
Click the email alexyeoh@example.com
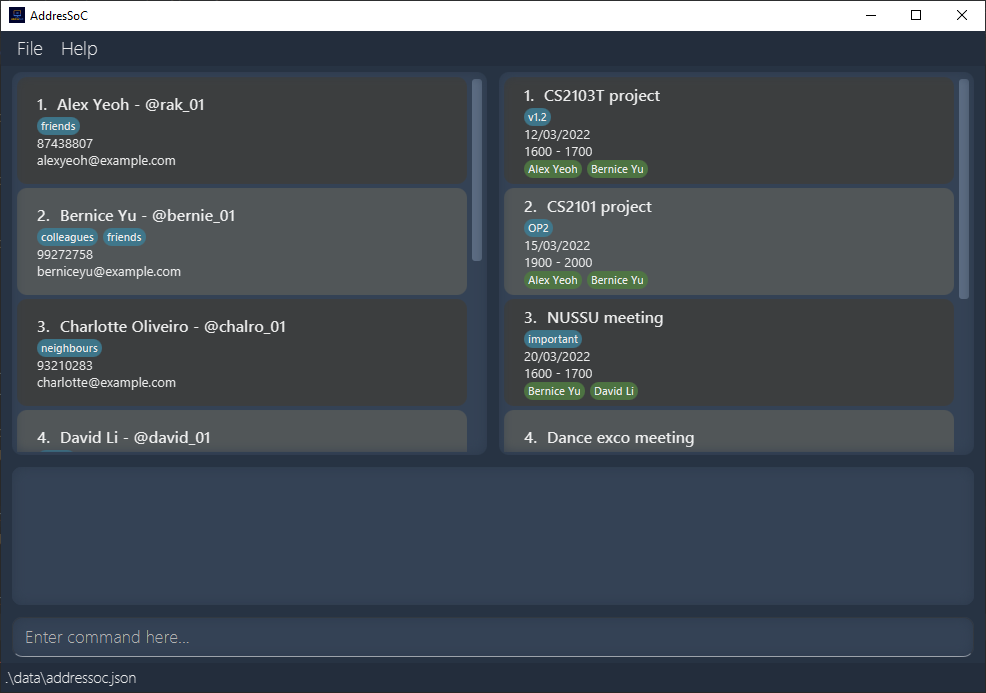click(106, 160)
